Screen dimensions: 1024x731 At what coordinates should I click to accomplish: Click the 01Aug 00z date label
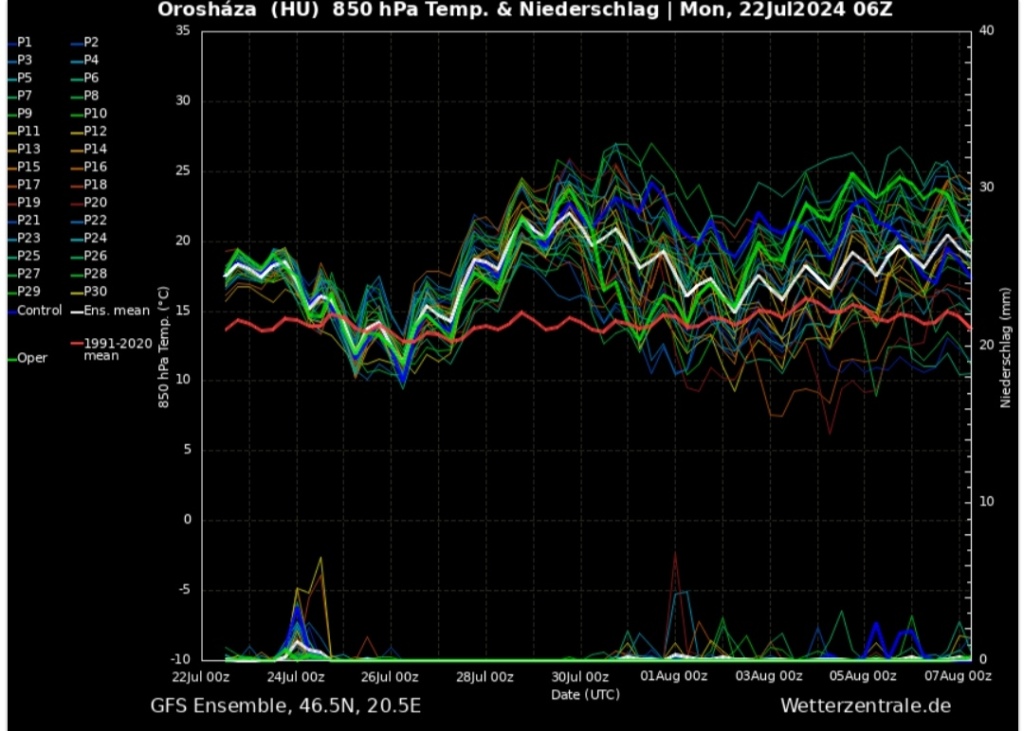click(675, 677)
